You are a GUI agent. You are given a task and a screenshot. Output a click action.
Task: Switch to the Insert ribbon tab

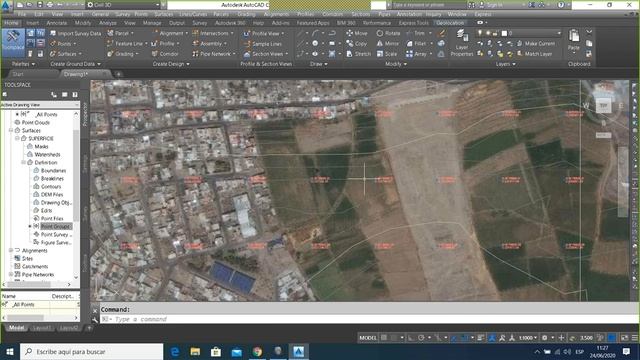coord(33,23)
